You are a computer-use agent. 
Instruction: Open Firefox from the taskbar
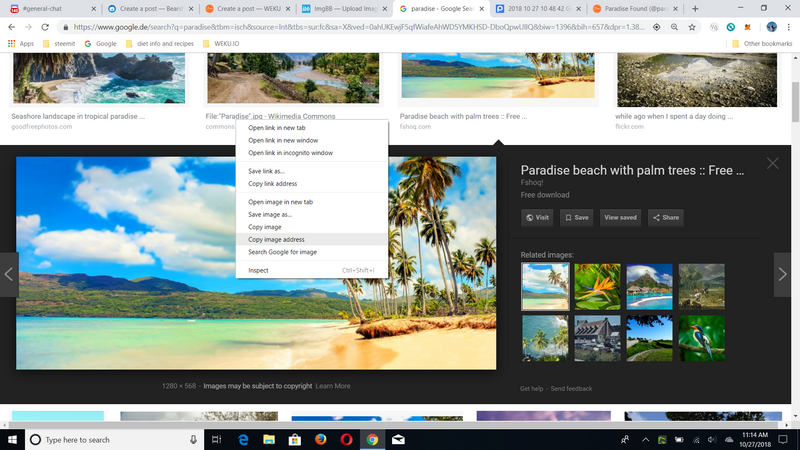(x=320, y=439)
